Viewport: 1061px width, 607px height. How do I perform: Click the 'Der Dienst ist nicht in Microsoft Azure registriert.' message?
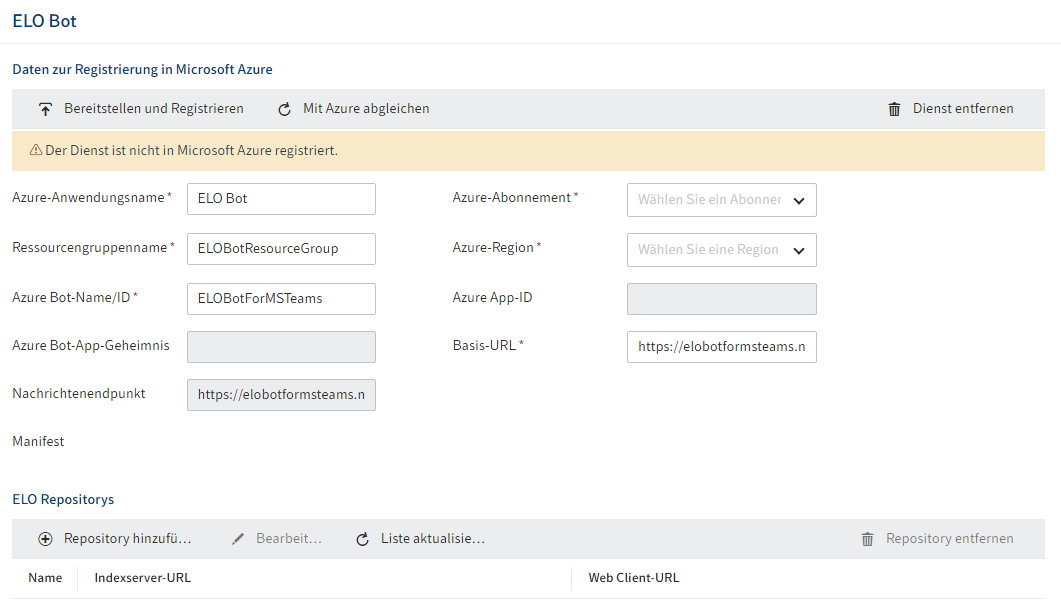tap(191, 150)
